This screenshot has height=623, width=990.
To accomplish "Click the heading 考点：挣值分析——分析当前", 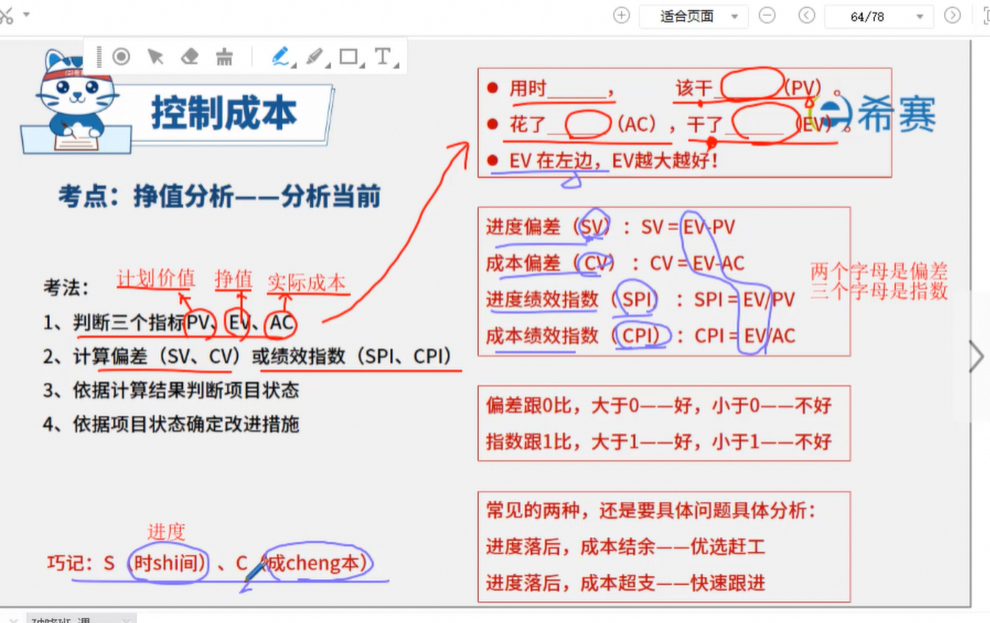I will 219,196.
